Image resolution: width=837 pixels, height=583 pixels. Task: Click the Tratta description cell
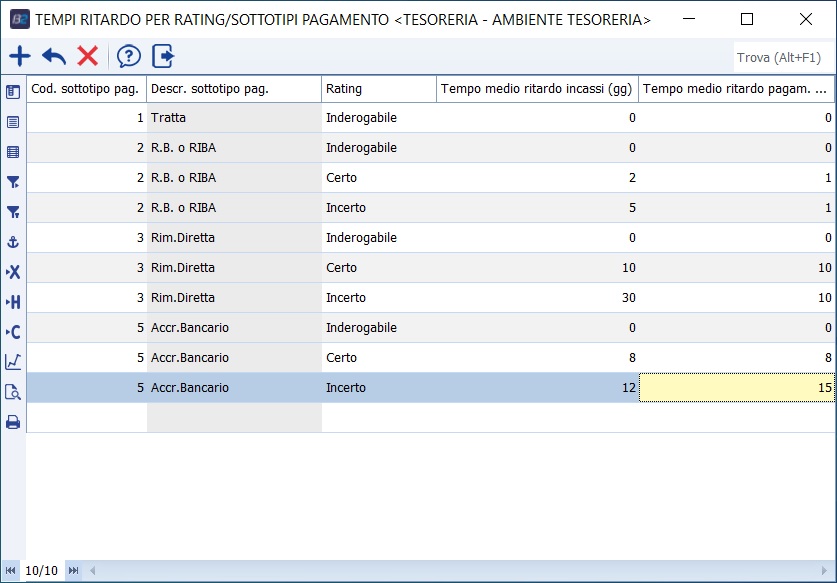pyautogui.click(x=234, y=117)
